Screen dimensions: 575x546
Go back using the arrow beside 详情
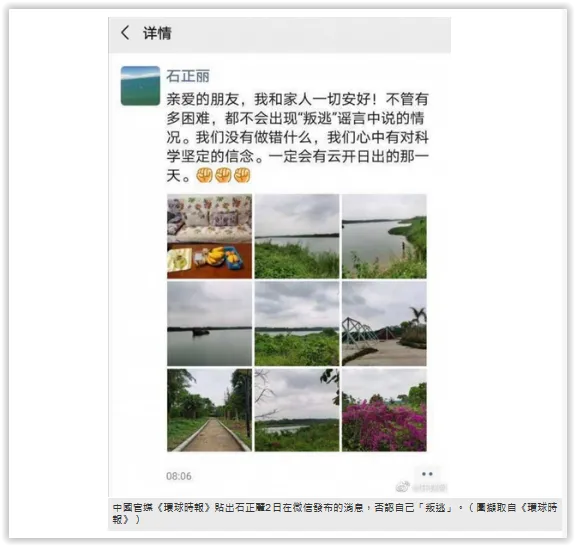click(x=125, y=33)
